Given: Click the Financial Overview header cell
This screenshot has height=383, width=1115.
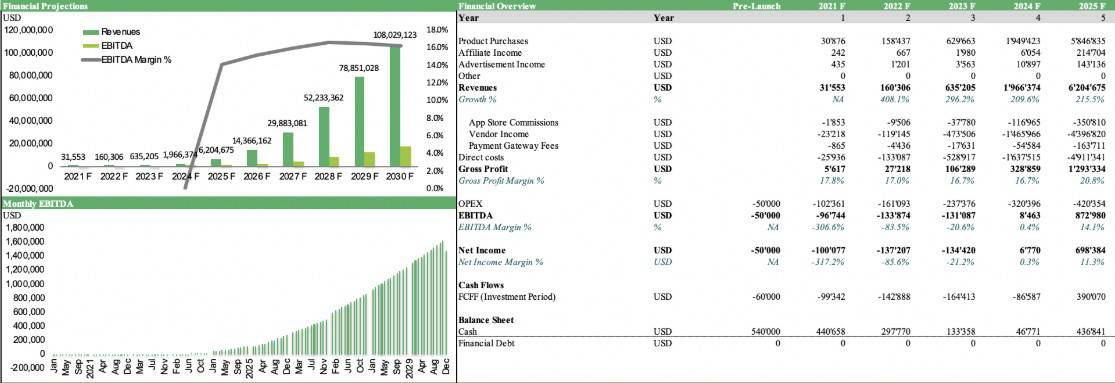Looking at the screenshot, I should point(497,6).
